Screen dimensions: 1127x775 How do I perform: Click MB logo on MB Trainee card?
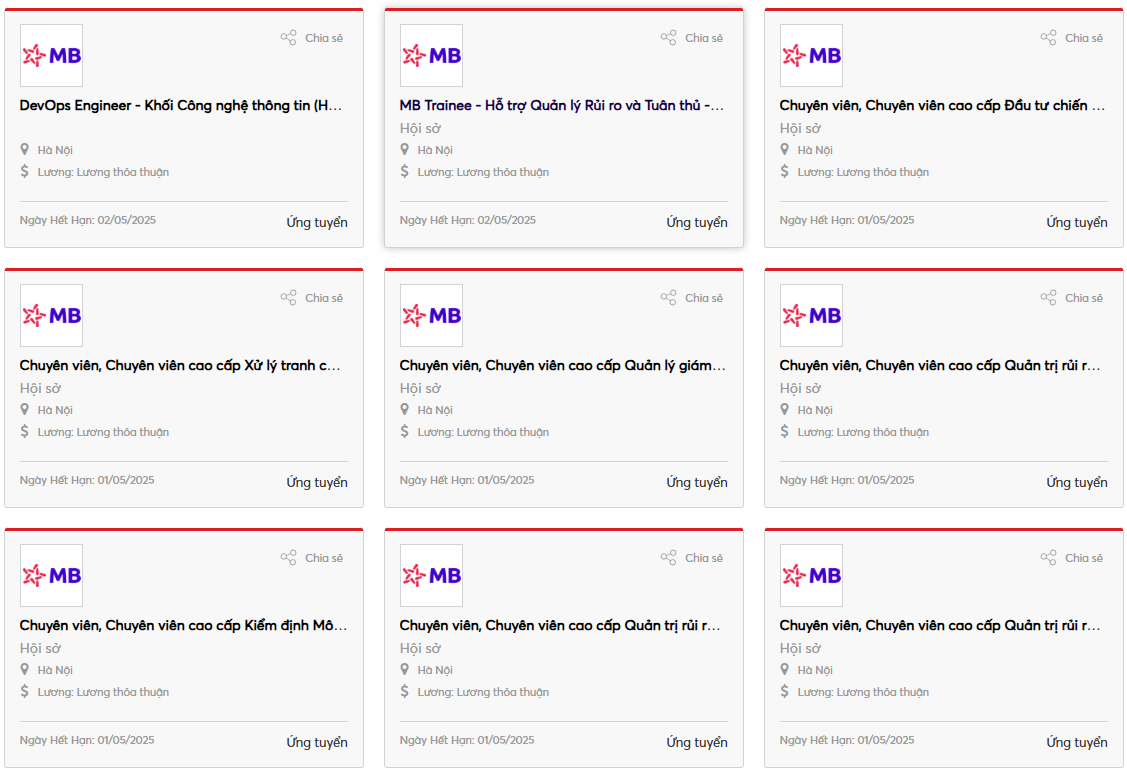pyautogui.click(x=431, y=56)
